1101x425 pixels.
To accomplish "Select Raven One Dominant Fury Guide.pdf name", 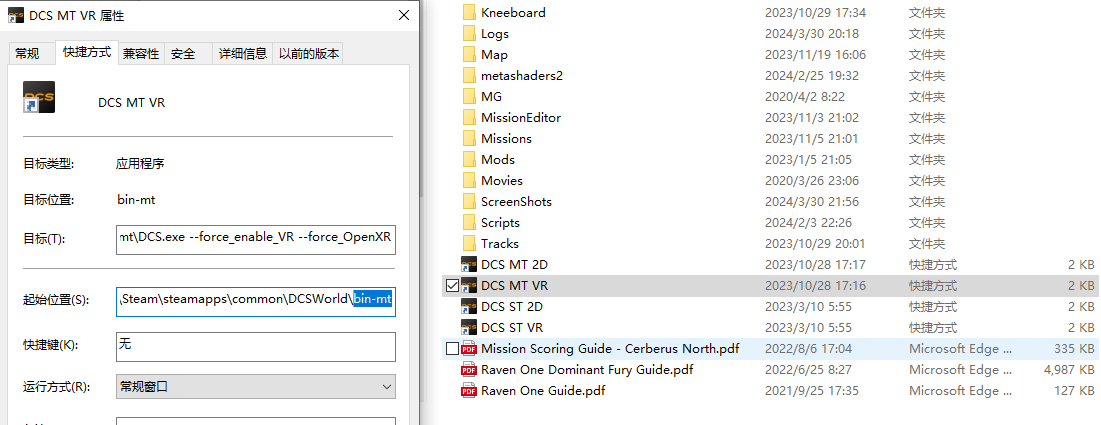I will coord(586,370).
